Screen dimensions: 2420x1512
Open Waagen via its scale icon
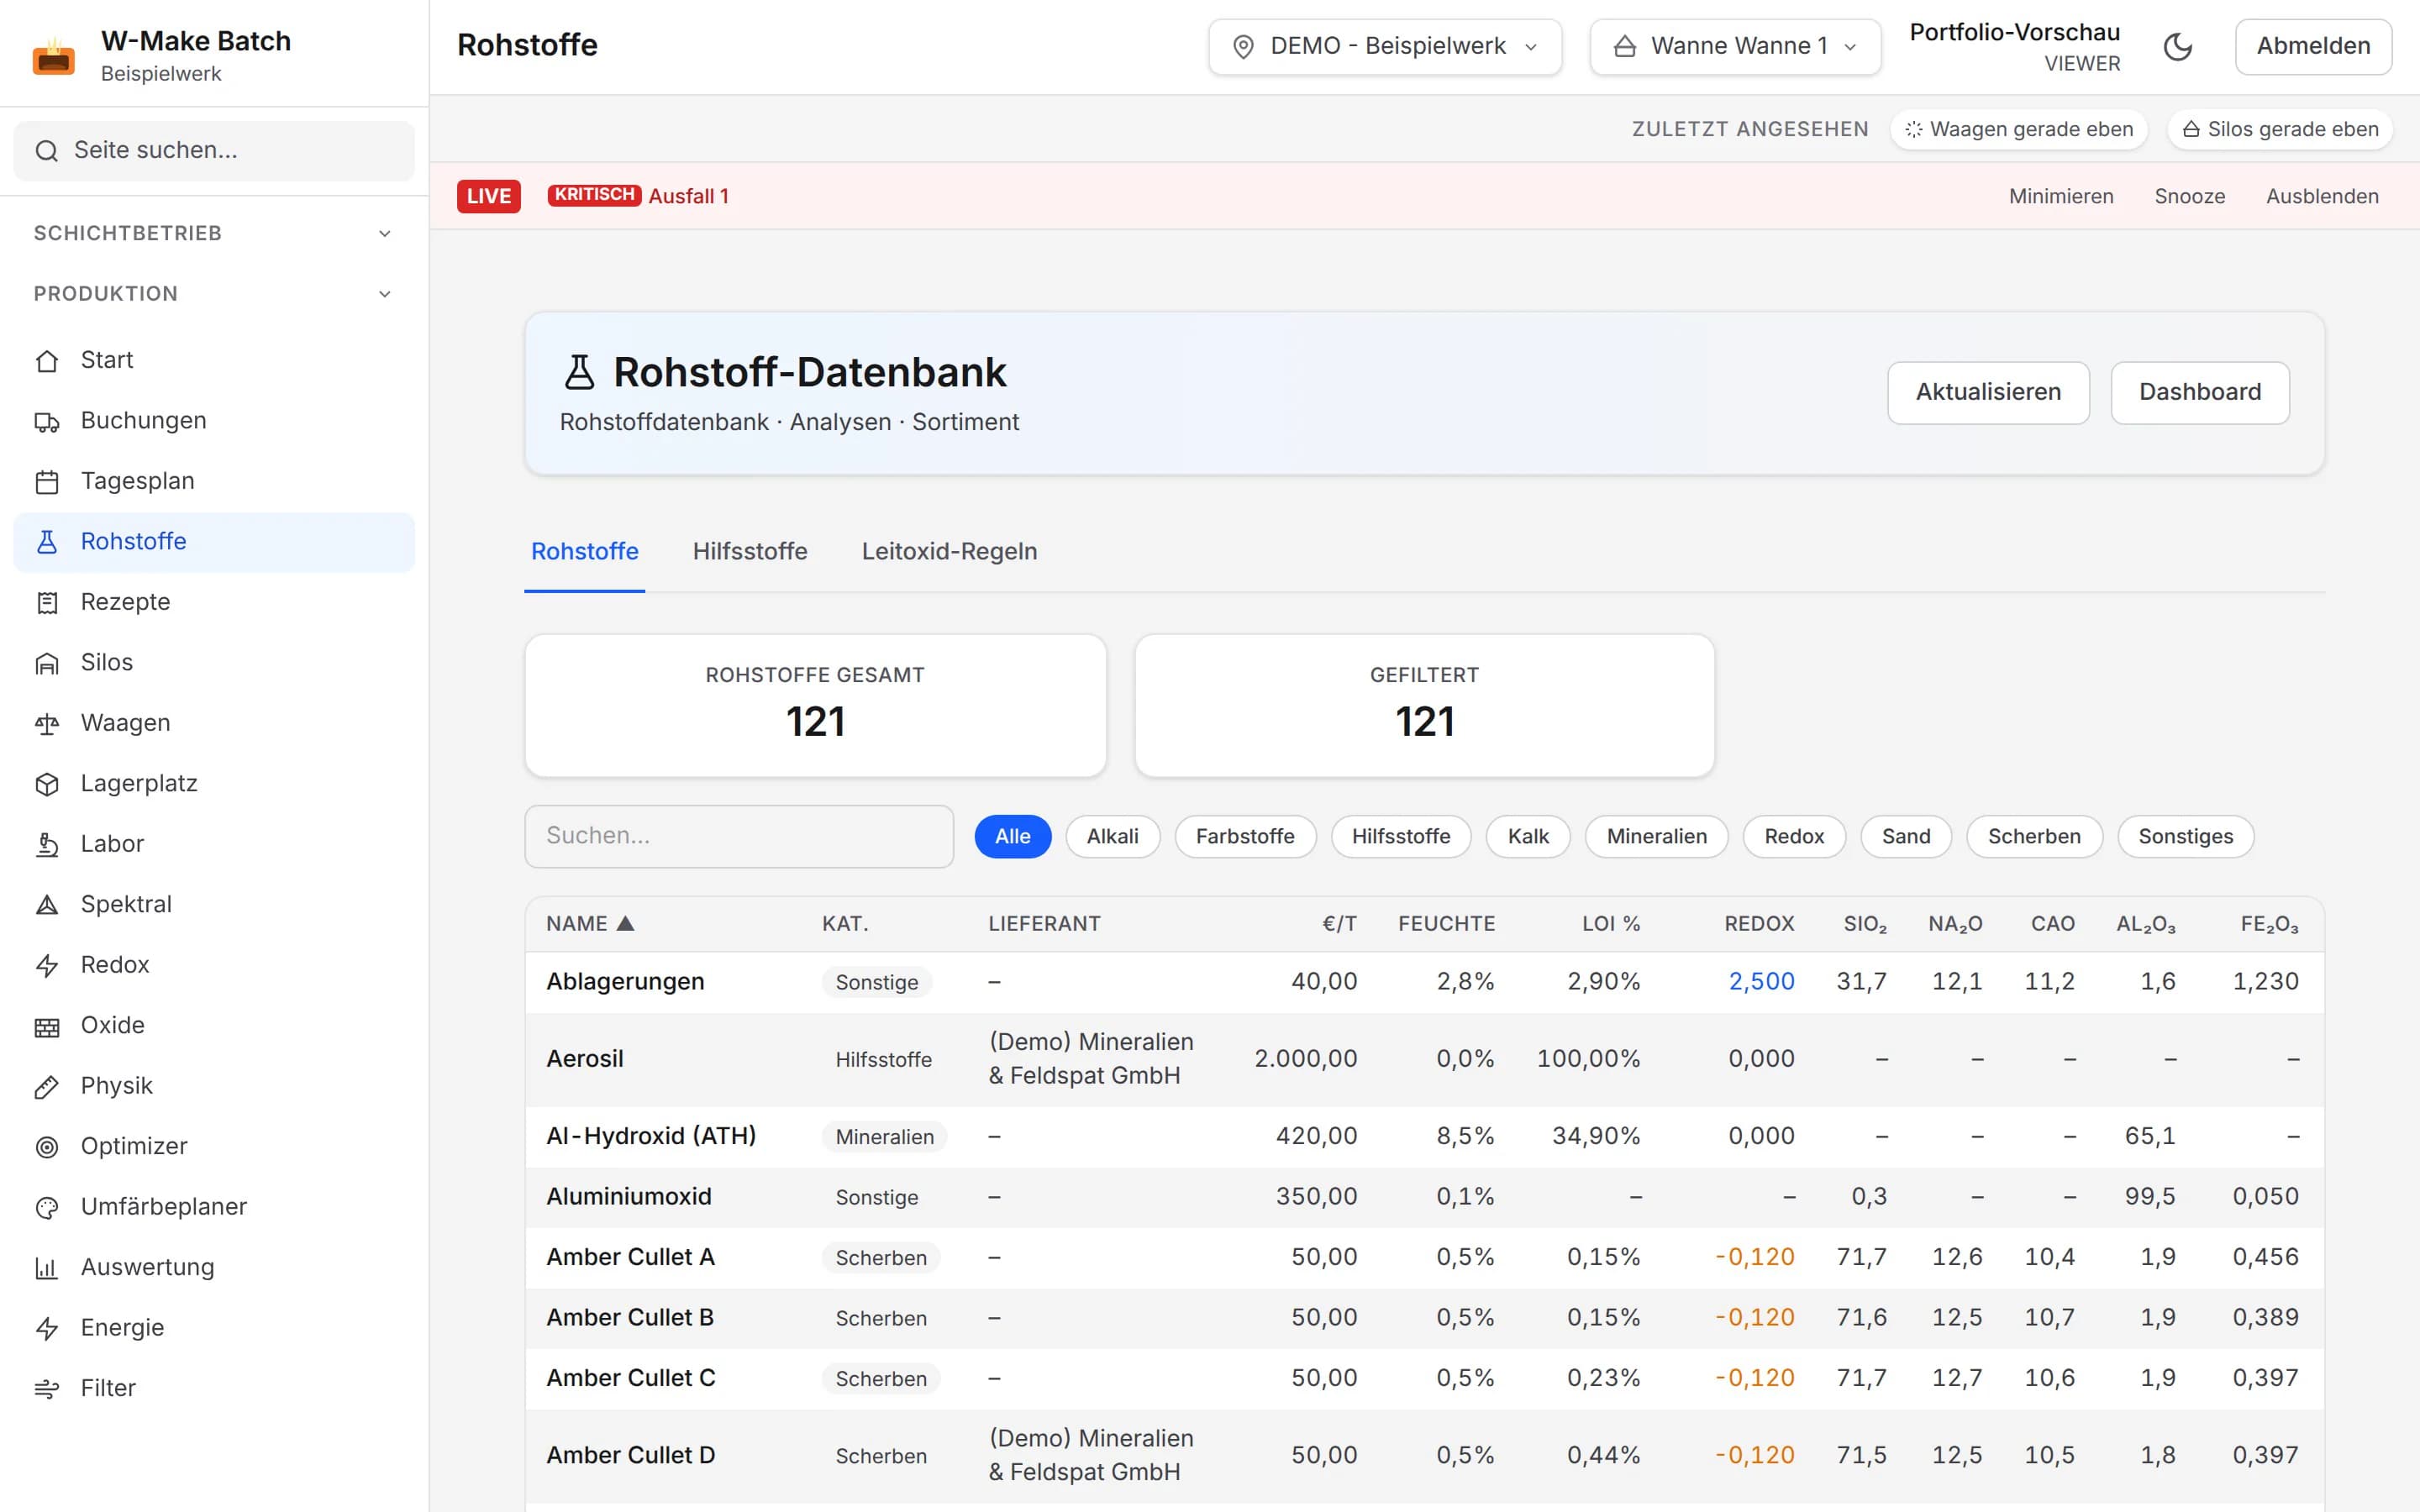[47, 724]
